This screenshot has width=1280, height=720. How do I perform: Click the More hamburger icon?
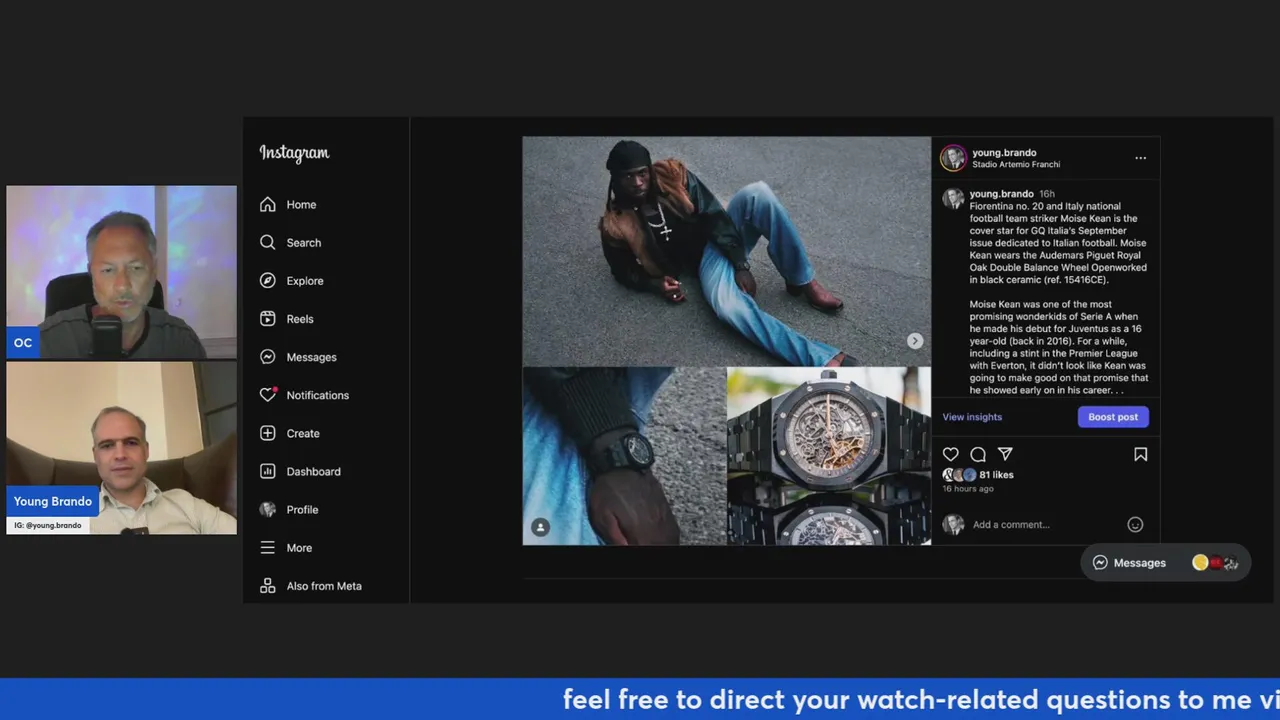coord(267,547)
